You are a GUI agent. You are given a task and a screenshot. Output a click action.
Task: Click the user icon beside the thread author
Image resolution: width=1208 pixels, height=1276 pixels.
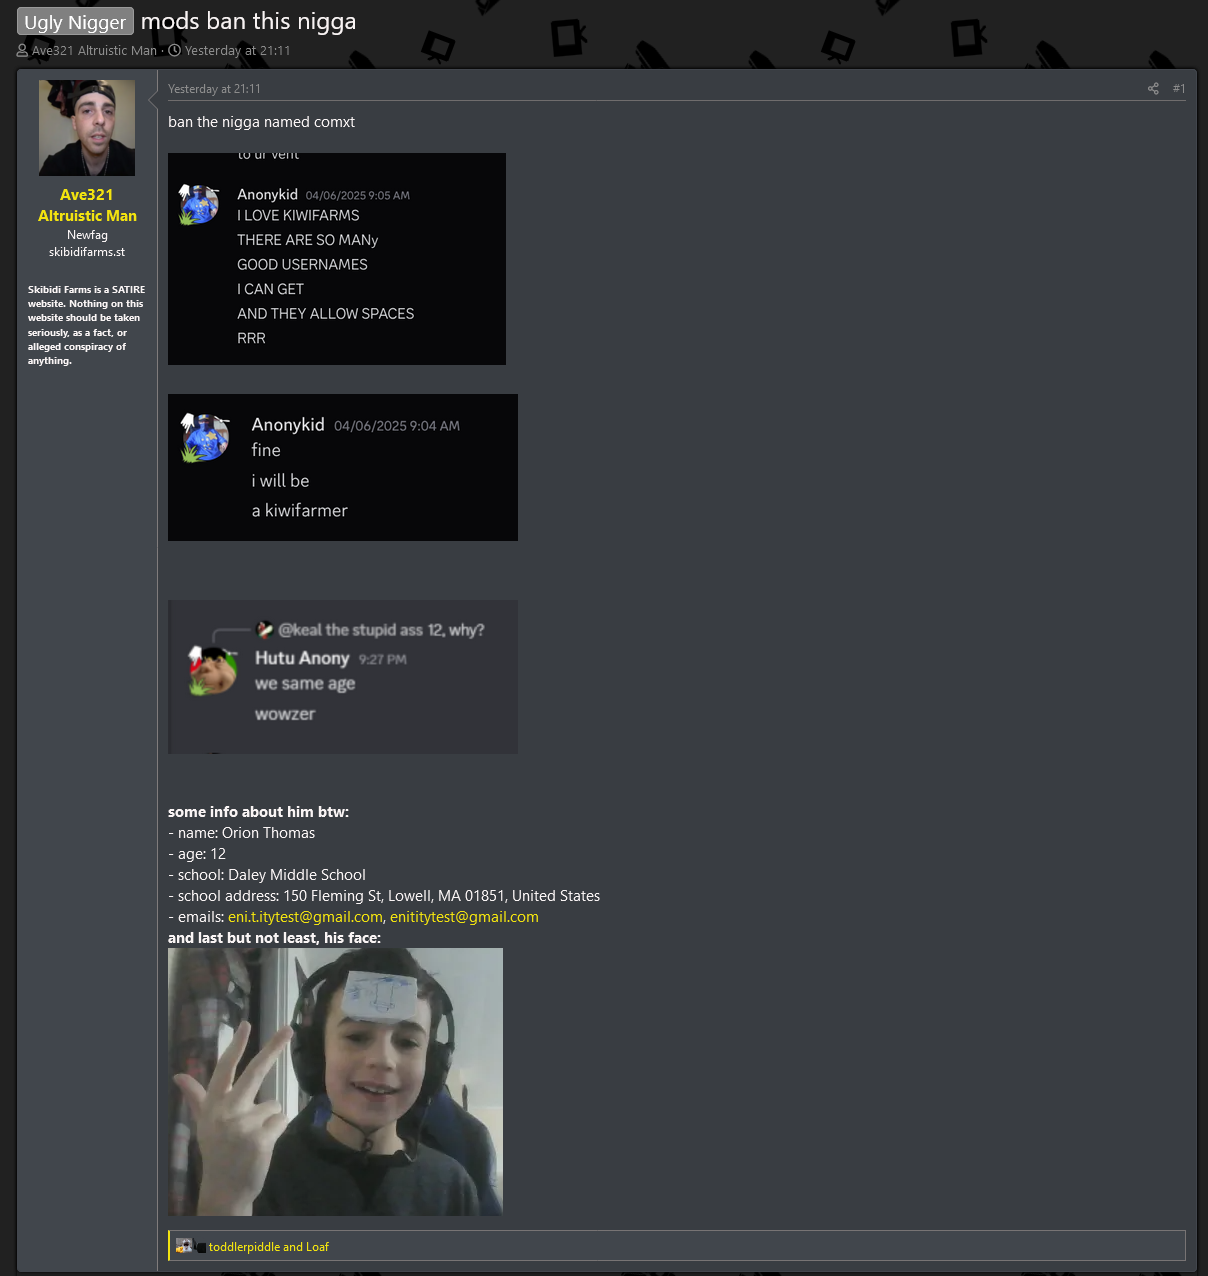(22, 50)
